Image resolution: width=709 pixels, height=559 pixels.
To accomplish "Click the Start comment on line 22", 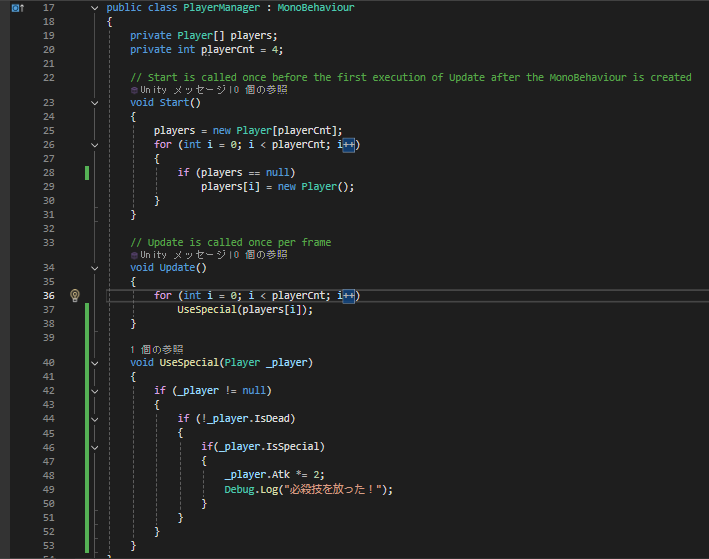I will (x=411, y=78).
